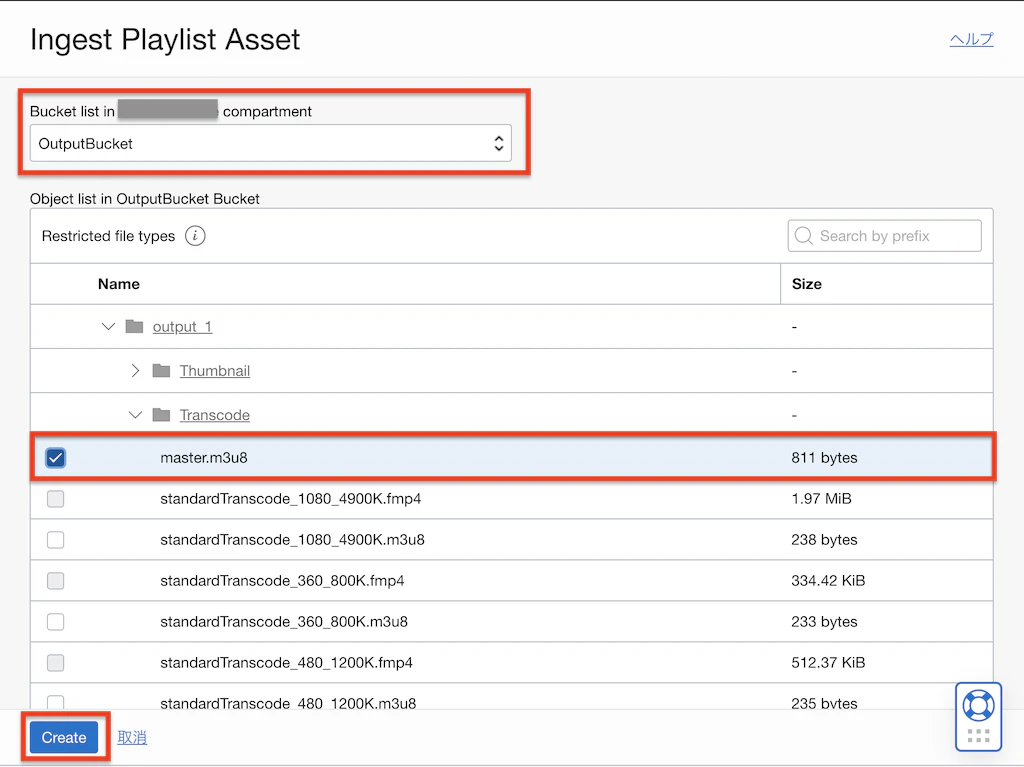Click the Size column header
This screenshot has width=1024, height=767.
[x=807, y=284]
